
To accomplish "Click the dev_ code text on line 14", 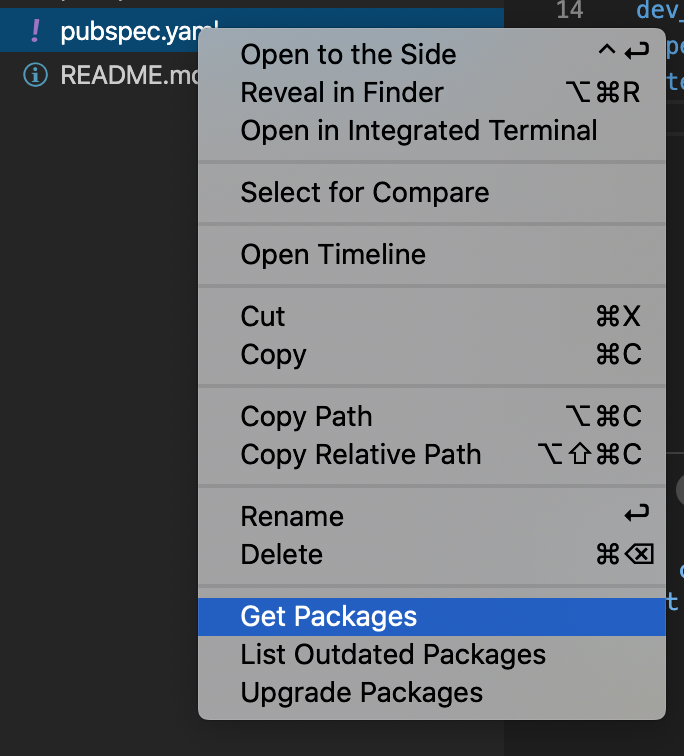I will tap(657, 11).
